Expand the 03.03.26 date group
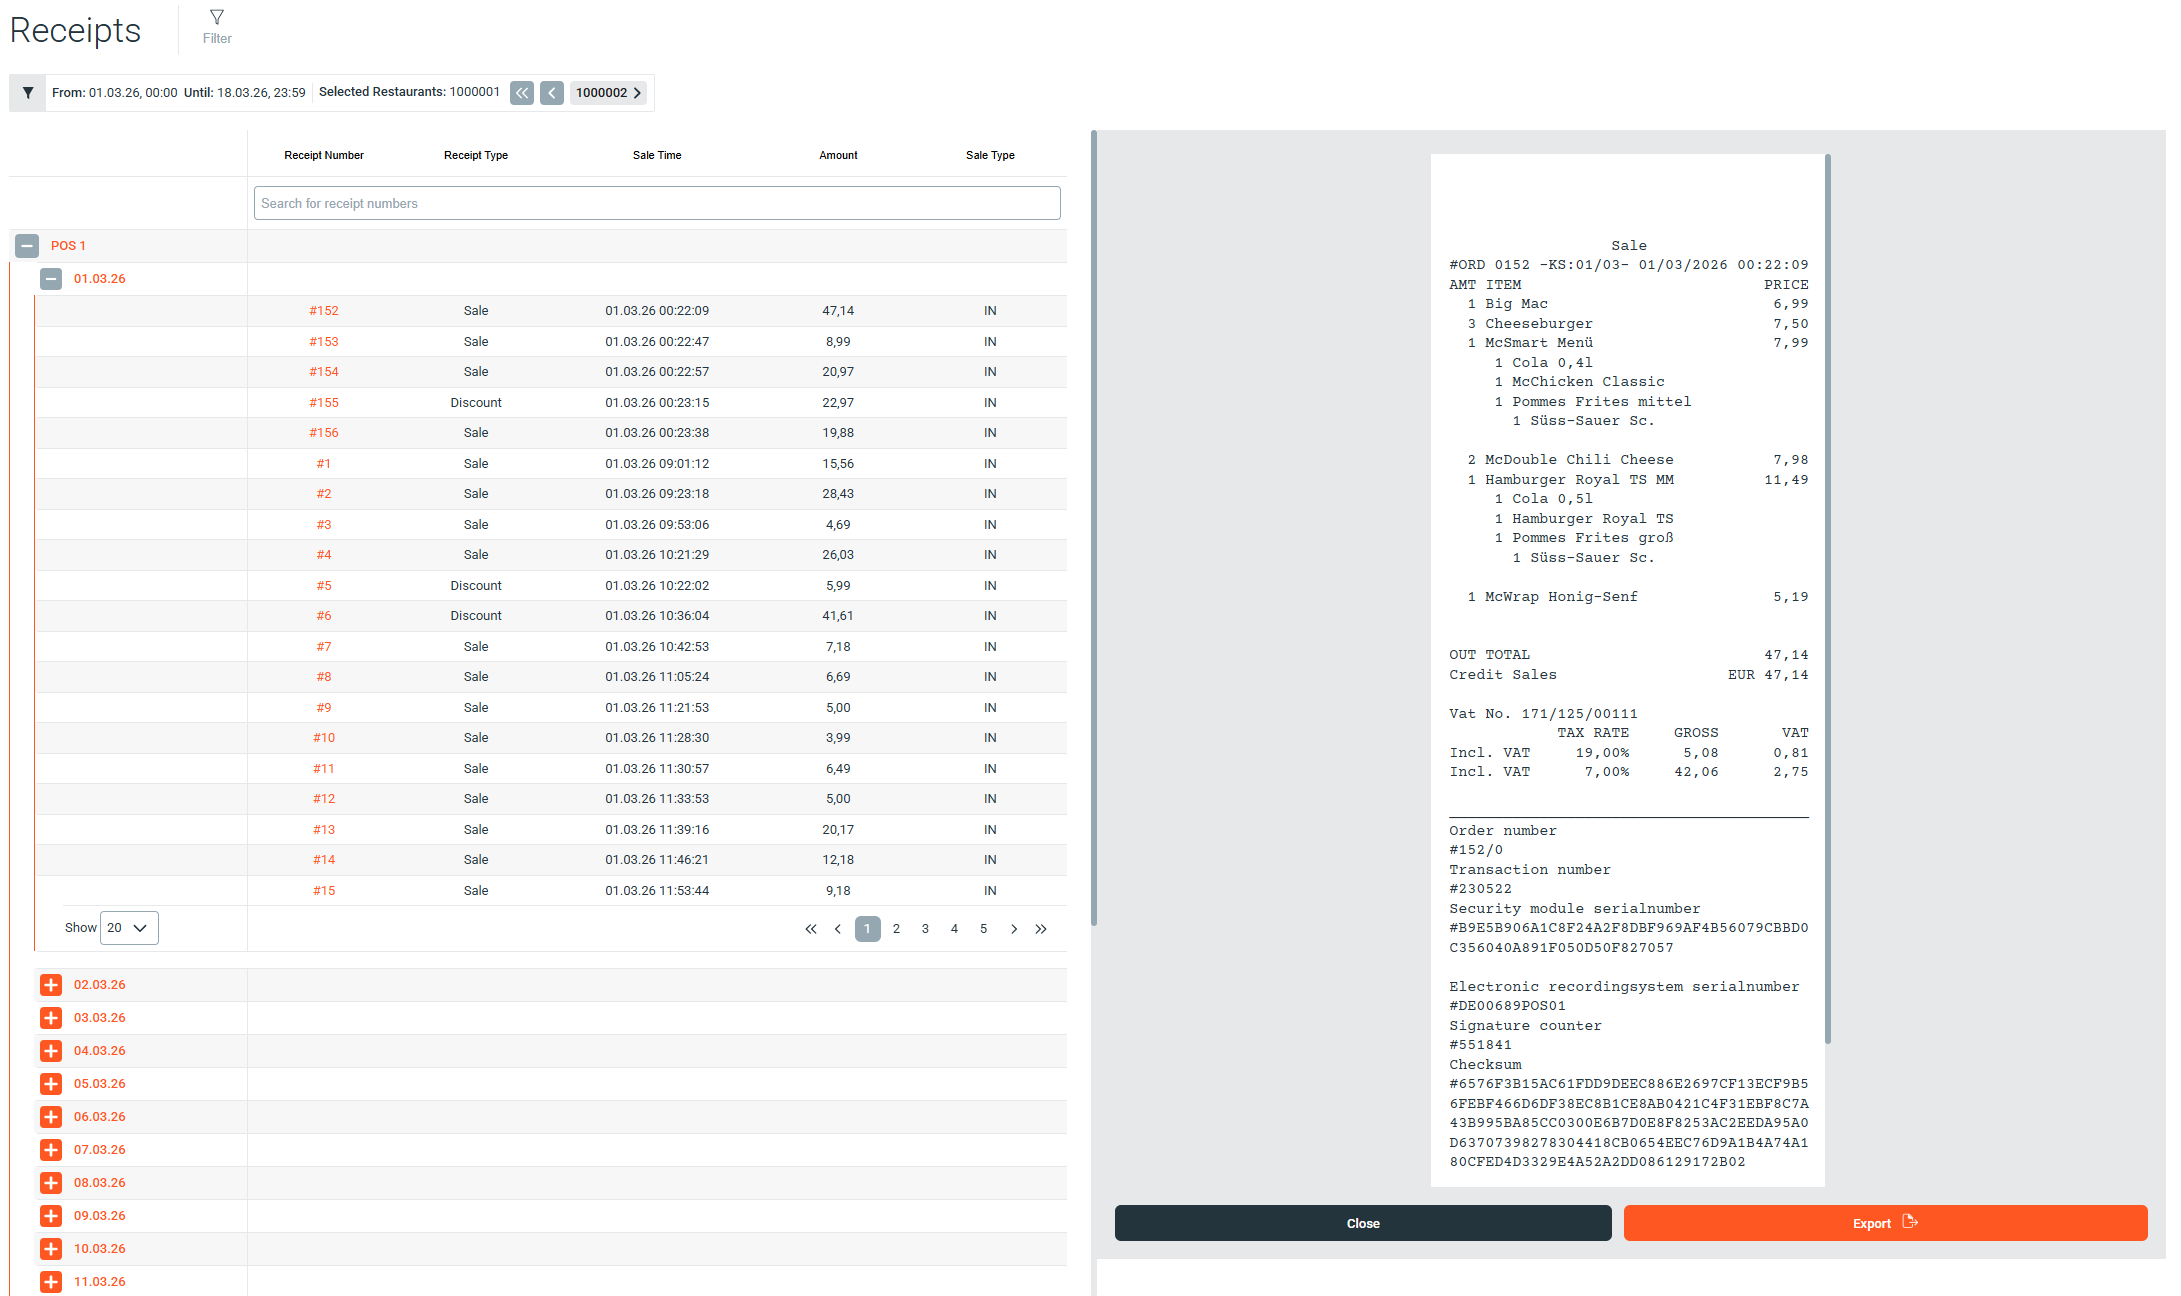This screenshot has width=2181, height=1296. (x=51, y=1018)
